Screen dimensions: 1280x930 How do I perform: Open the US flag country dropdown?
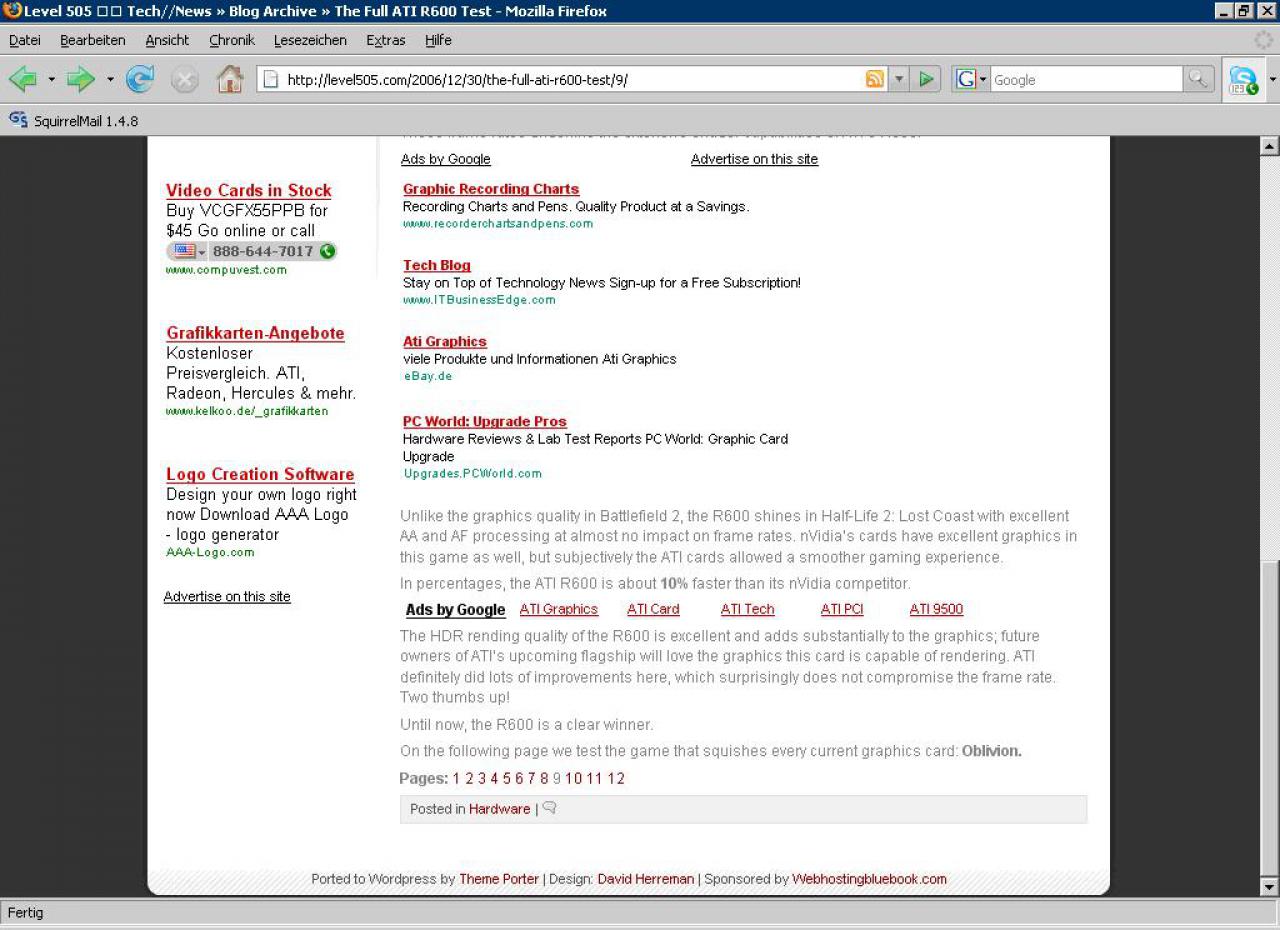pos(187,251)
